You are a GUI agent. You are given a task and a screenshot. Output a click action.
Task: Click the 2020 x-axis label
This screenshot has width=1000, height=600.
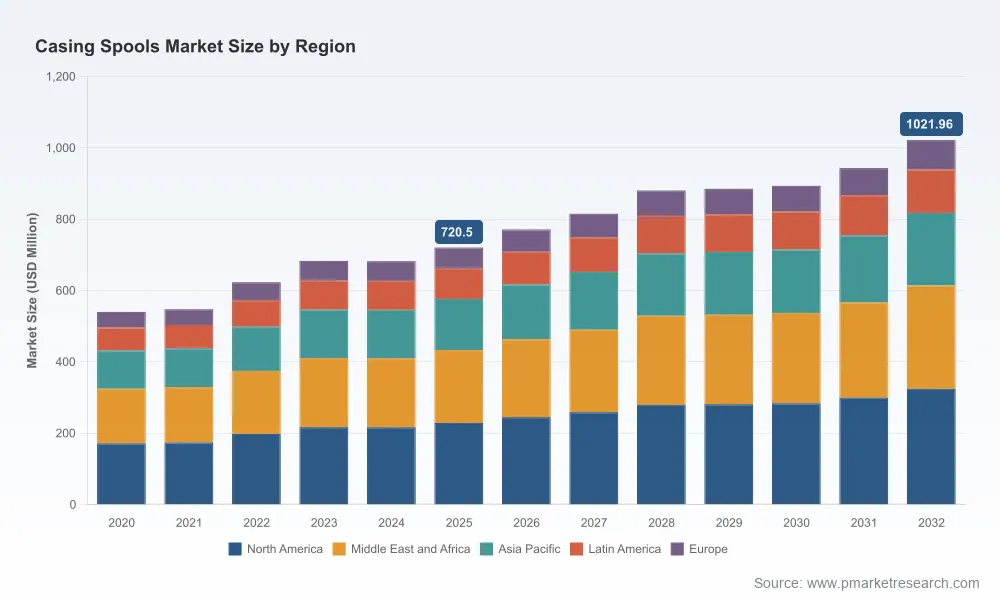click(x=121, y=523)
